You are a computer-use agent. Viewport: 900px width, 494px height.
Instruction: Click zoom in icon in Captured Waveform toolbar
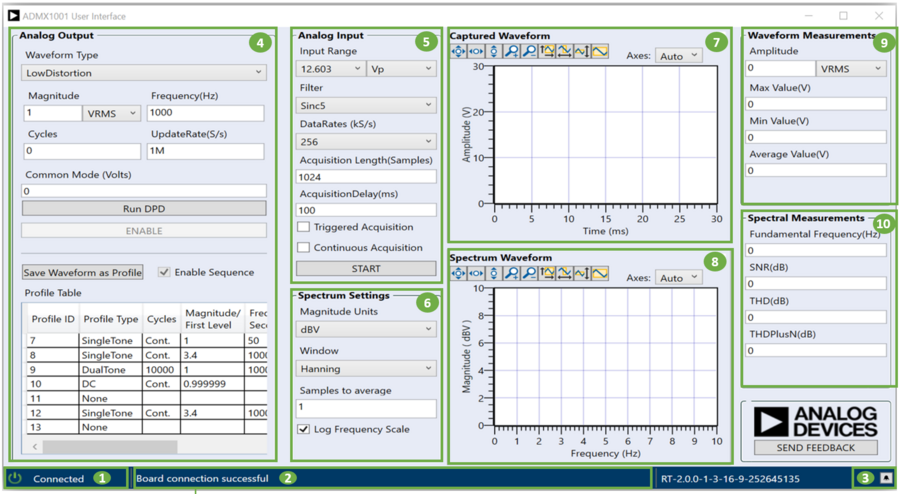coord(511,51)
